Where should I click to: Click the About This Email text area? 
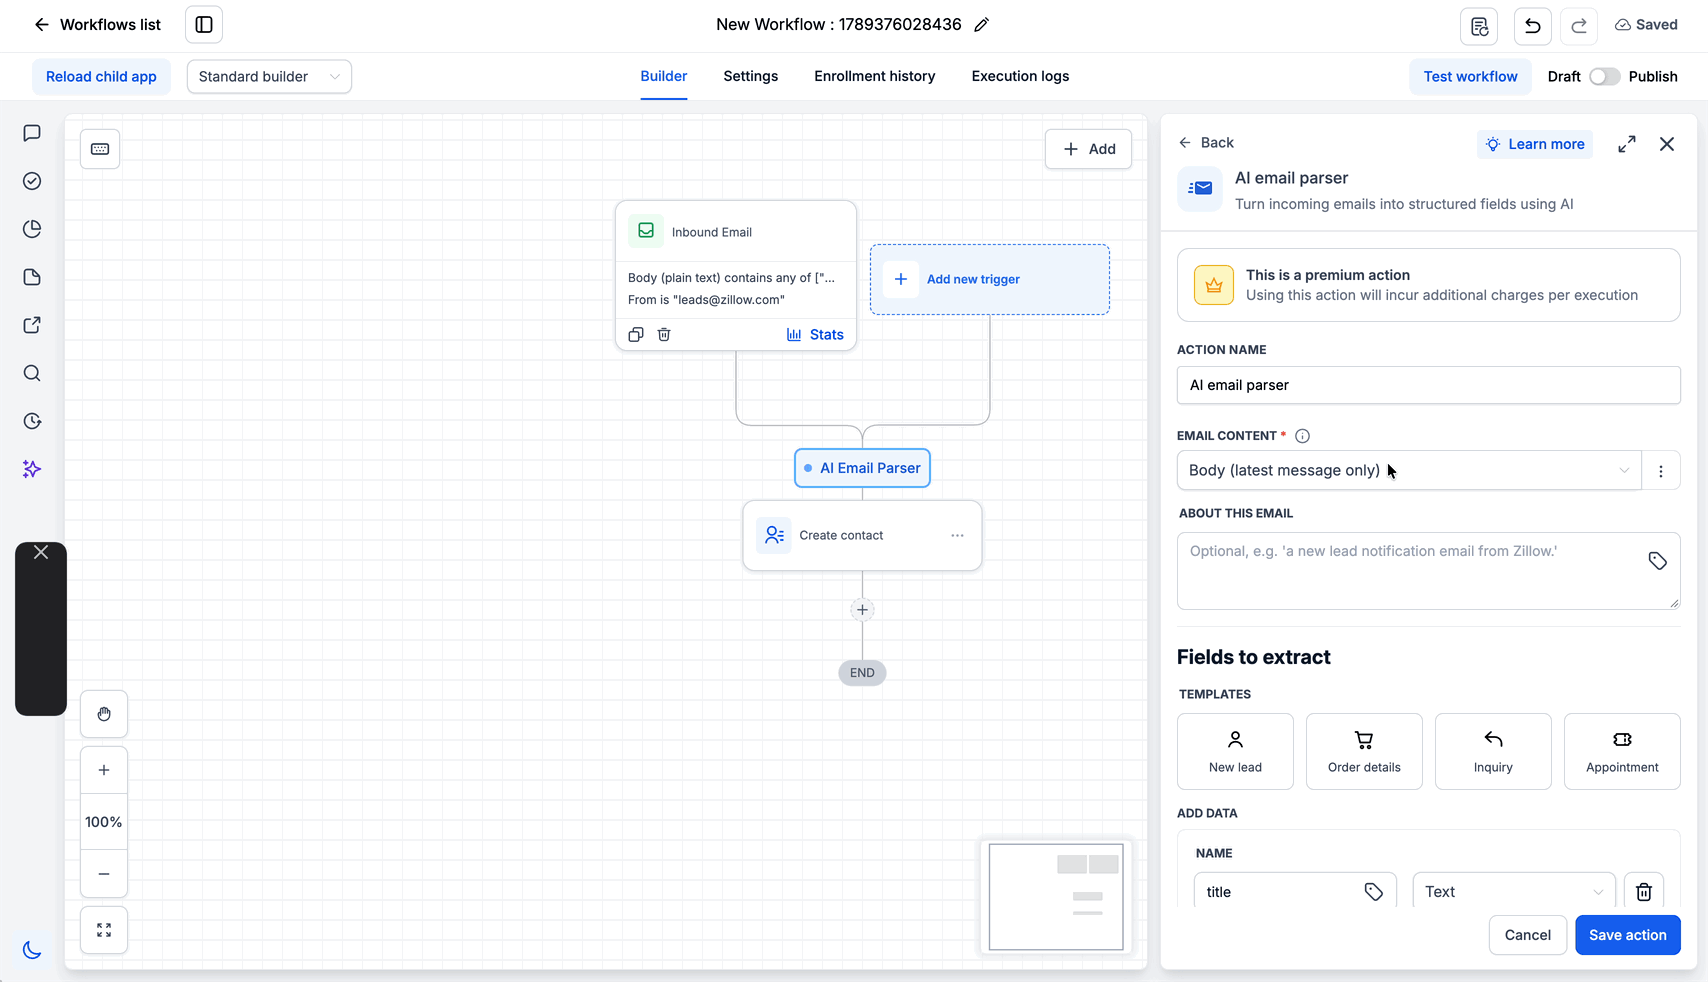coord(1428,571)
